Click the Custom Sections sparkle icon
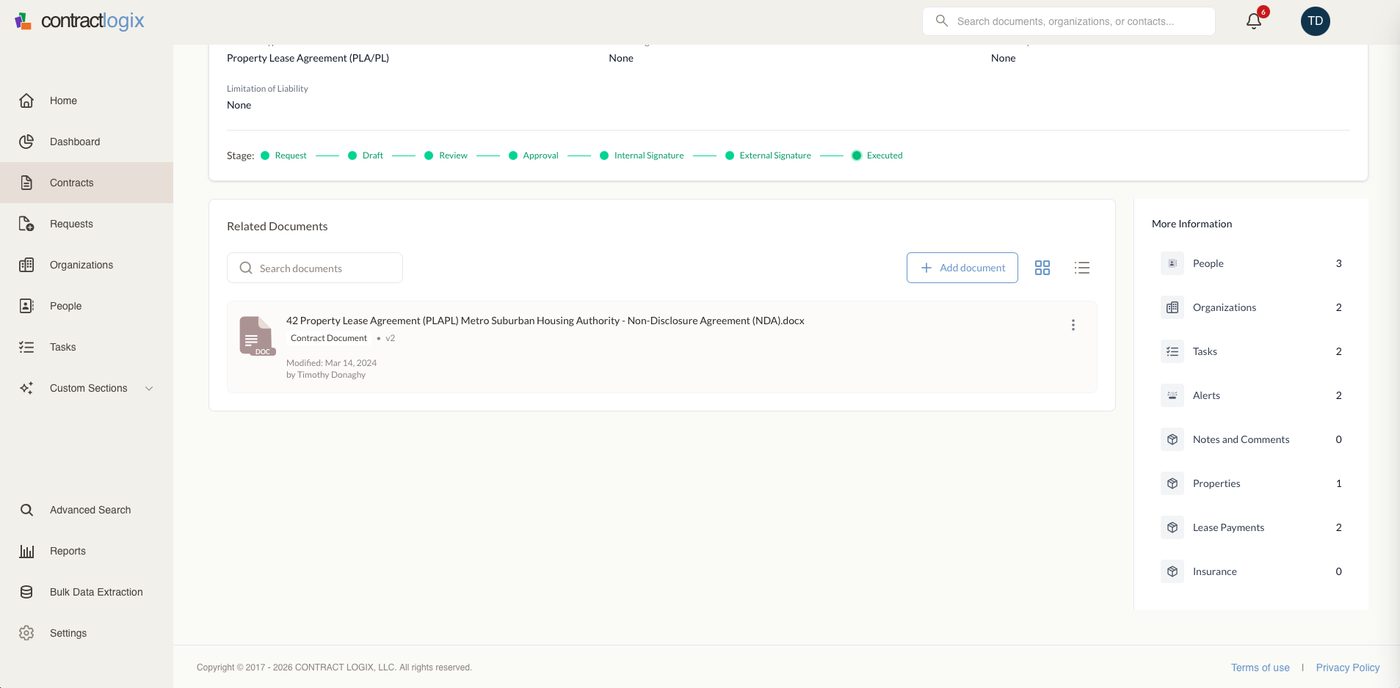The height and width of the screenshot is (688, 1400). pos(27,388)
